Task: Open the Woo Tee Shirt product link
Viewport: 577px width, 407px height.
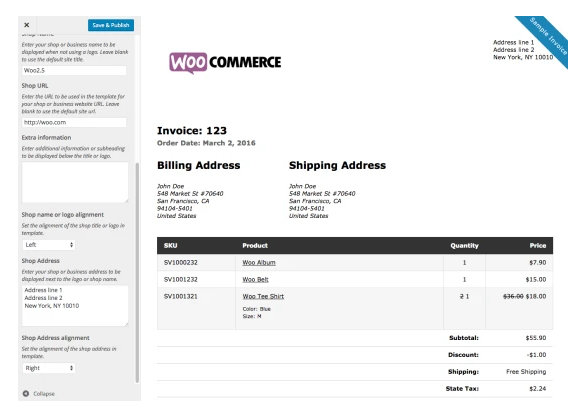Action: pos(263,297)
